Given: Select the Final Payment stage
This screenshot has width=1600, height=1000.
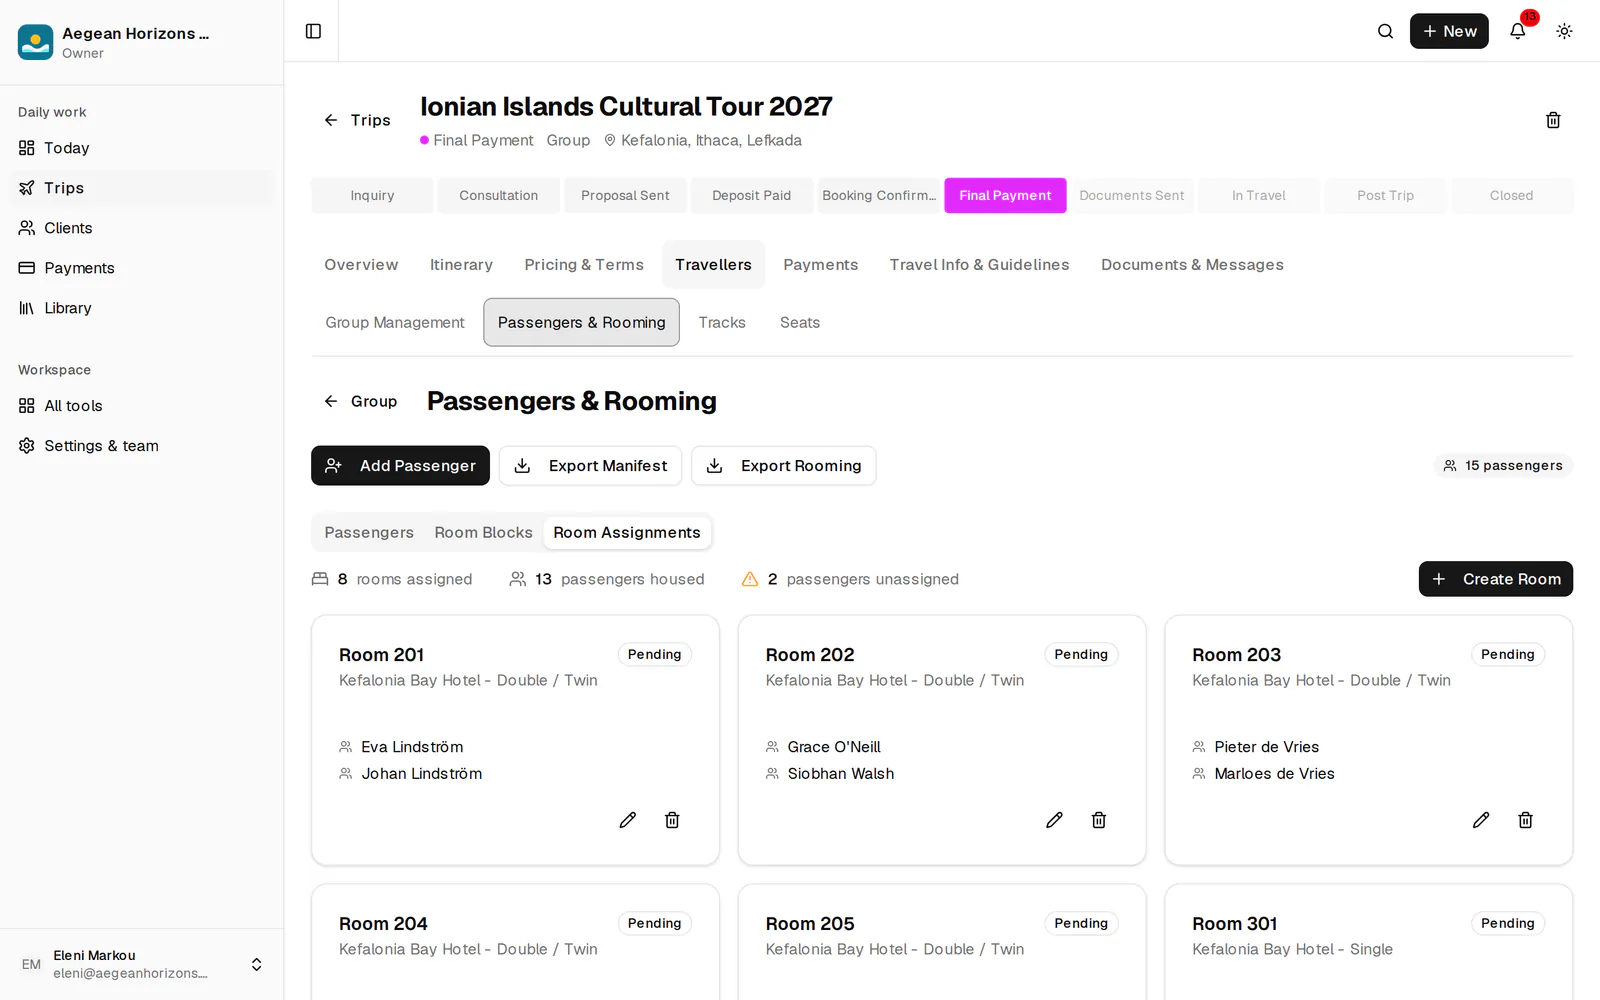Looking at the screenshot, I should [1005, 196].
